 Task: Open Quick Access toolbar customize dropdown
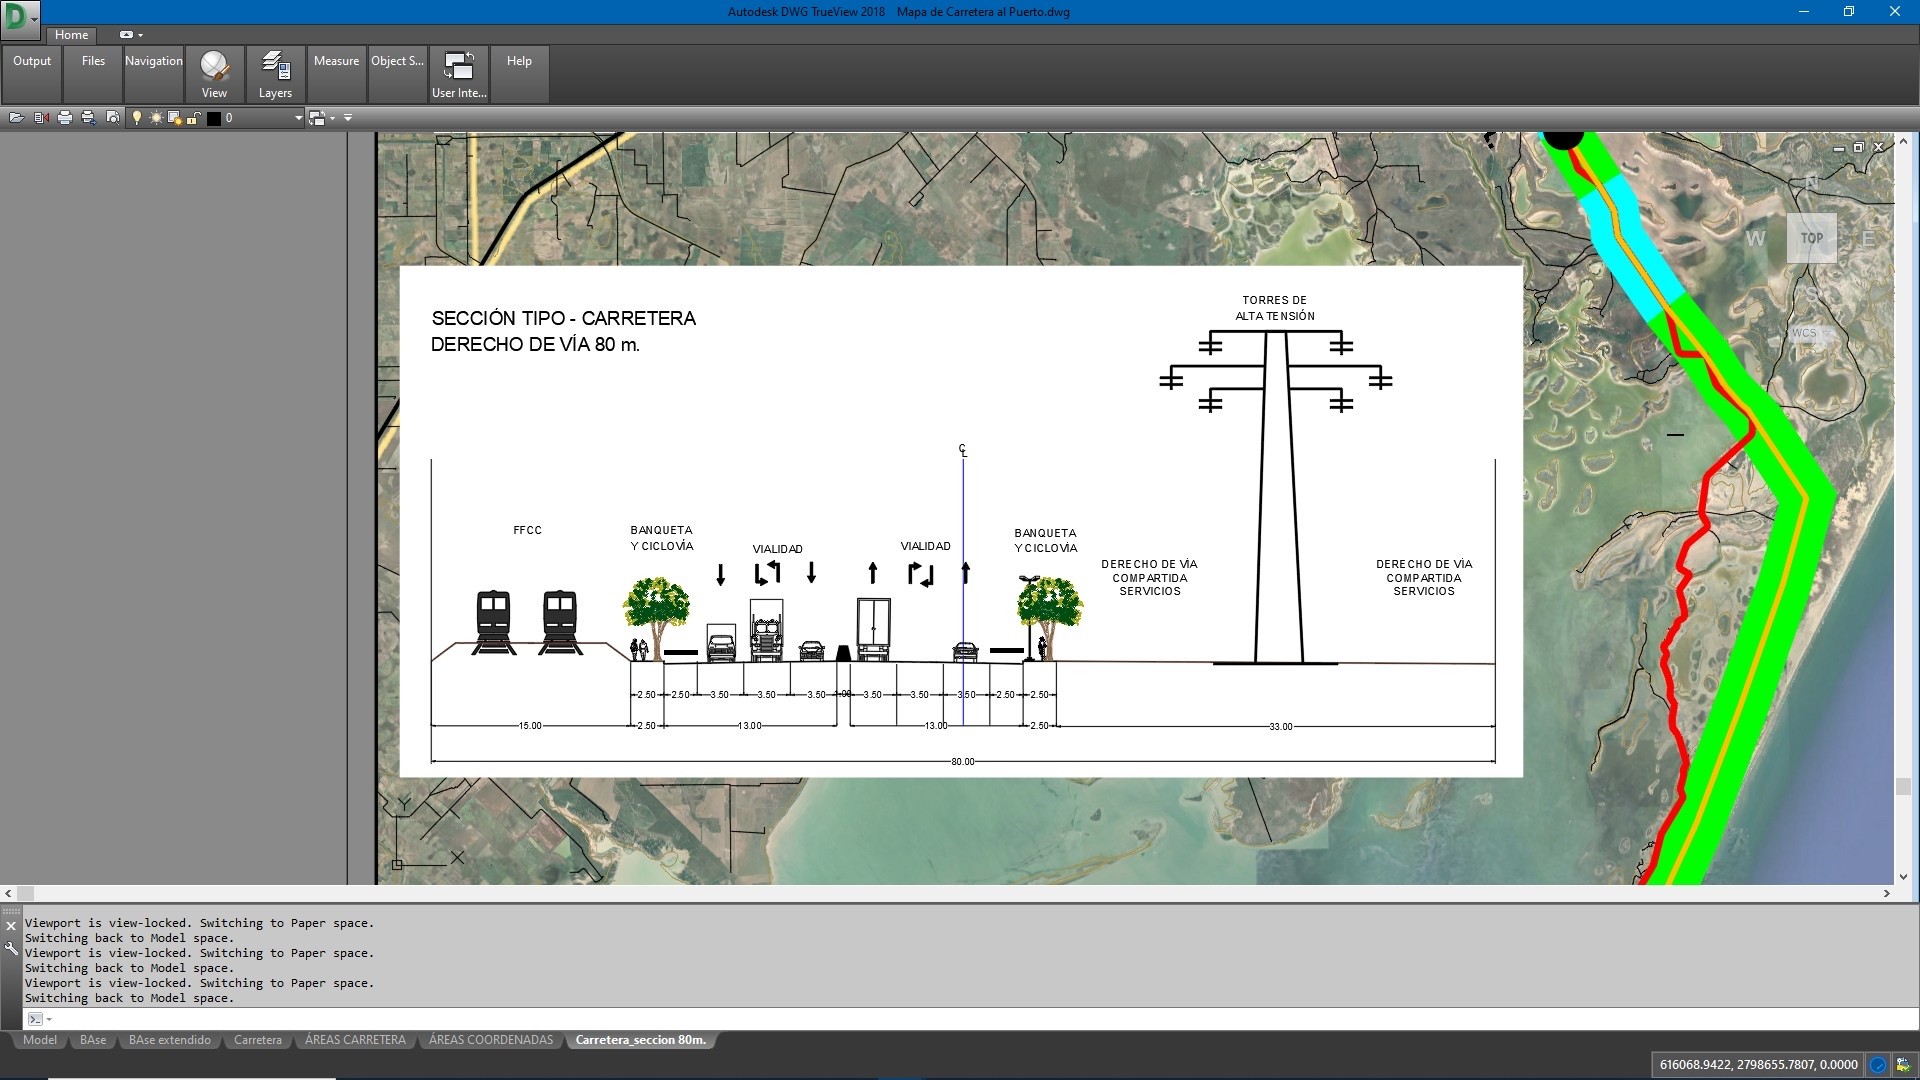tap(348, 118)
